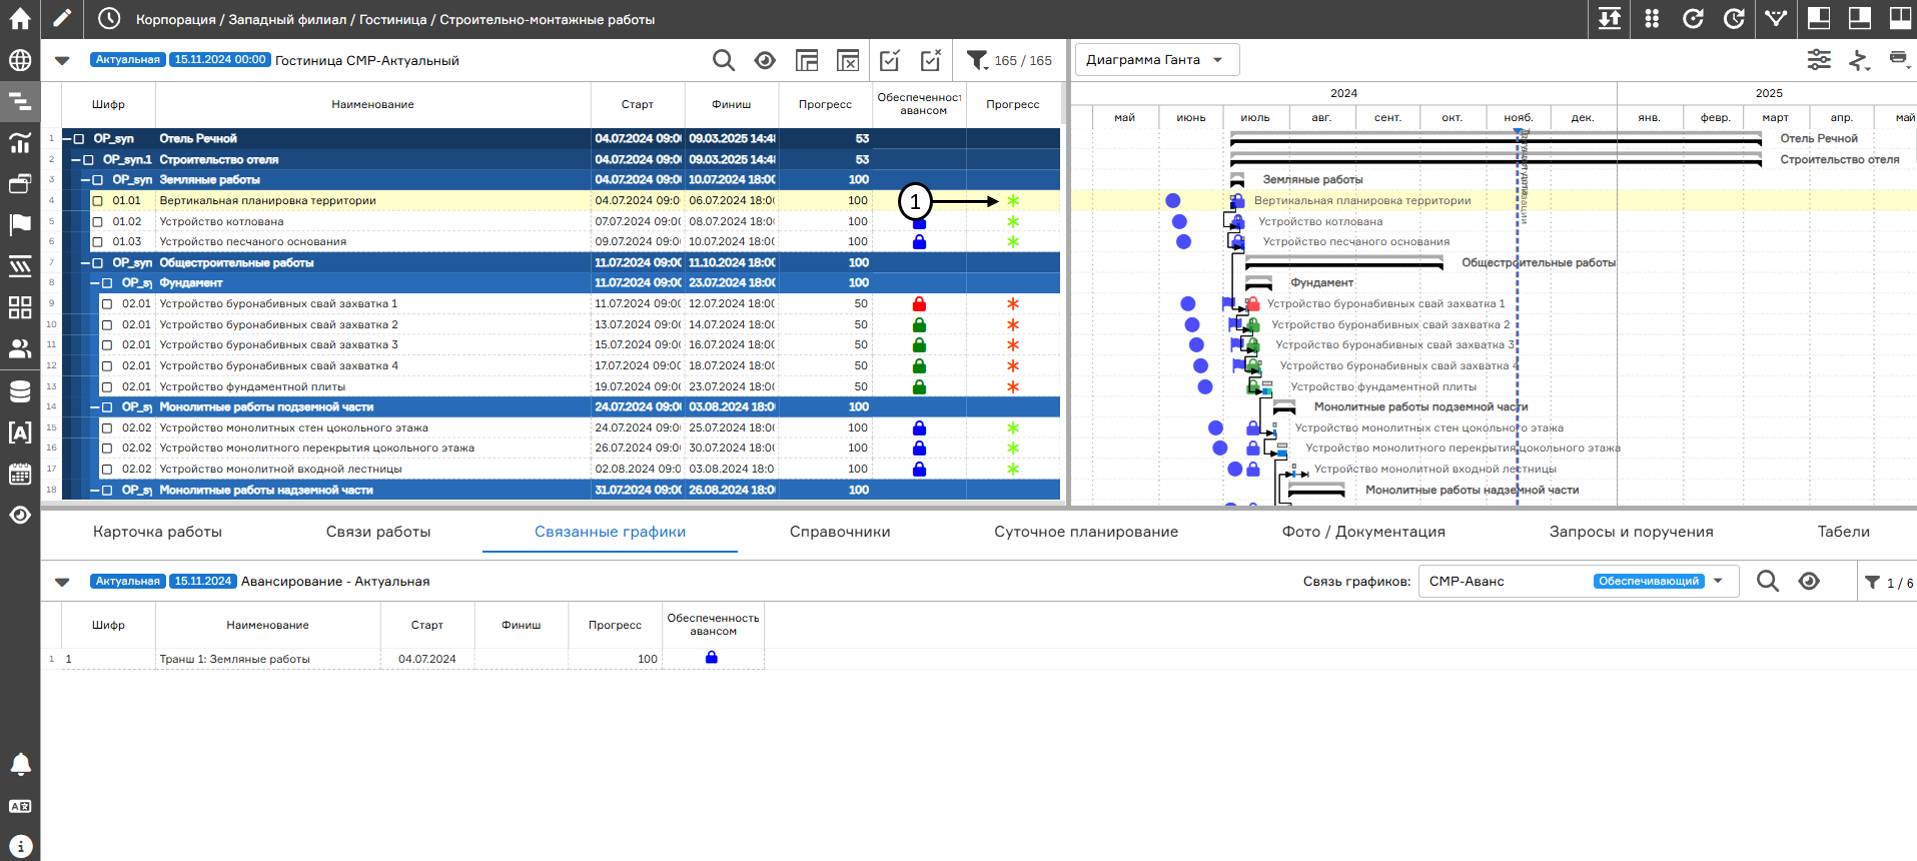
Task: Check the box for row 01.01 Вертикальная планировка территории
Action: tap(98, 201)
